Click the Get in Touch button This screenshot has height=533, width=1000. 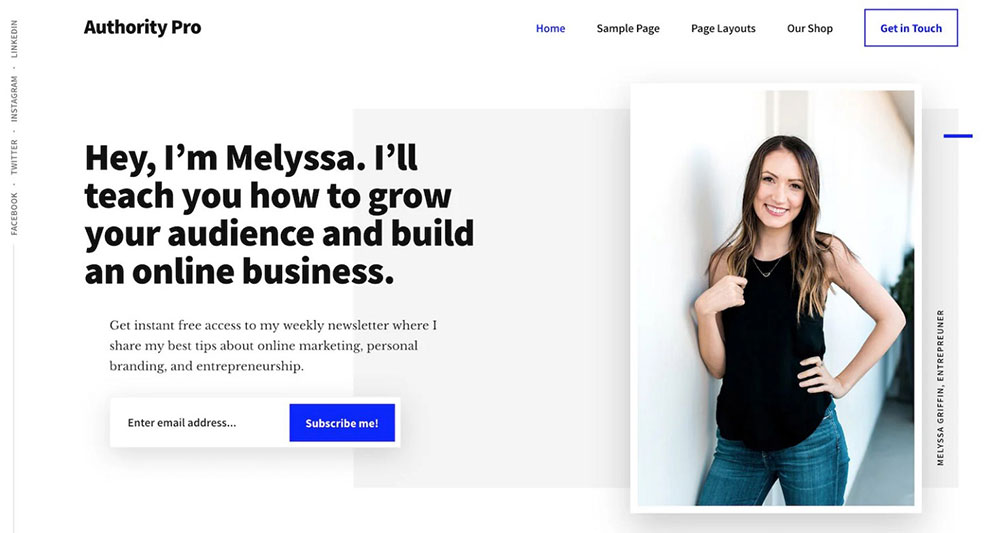[911, 28]
